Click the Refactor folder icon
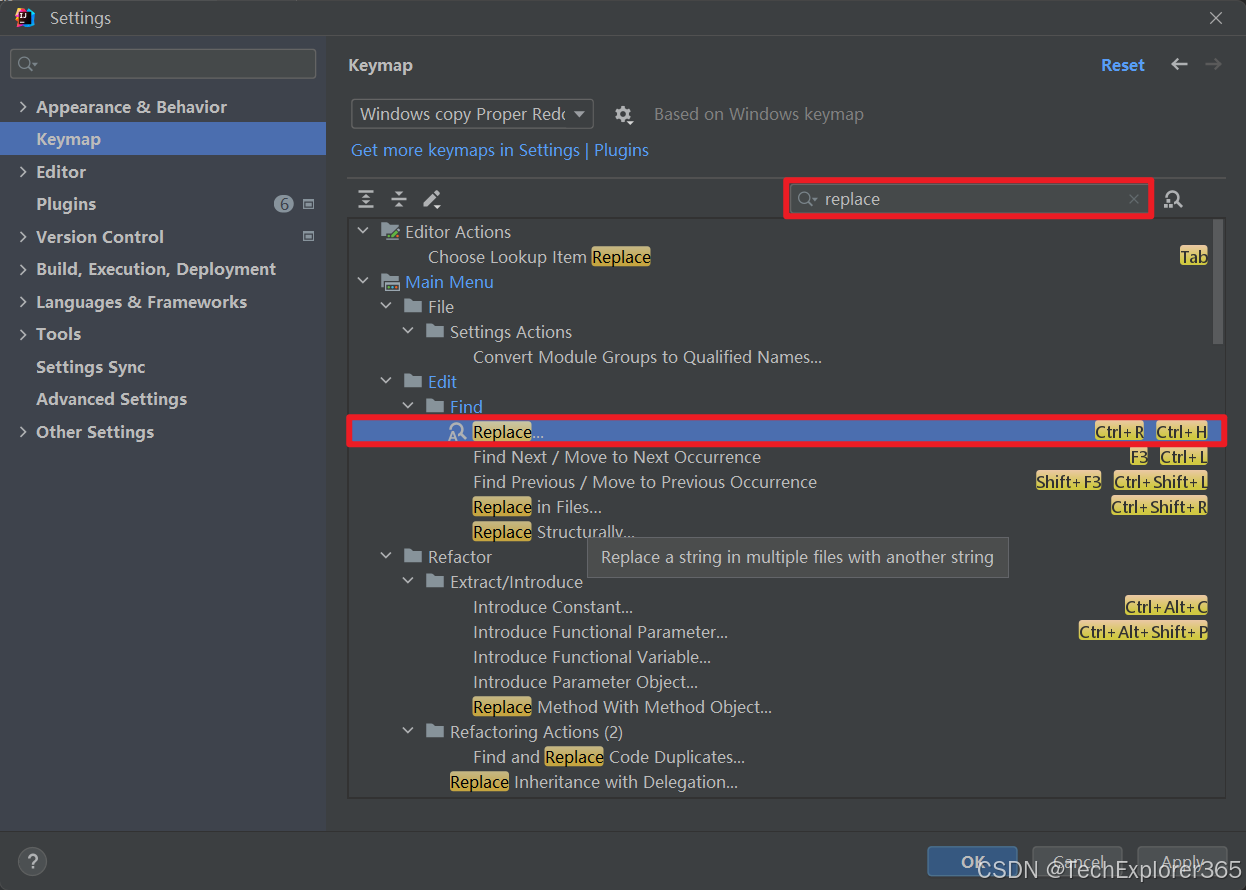 click(413, 556)
